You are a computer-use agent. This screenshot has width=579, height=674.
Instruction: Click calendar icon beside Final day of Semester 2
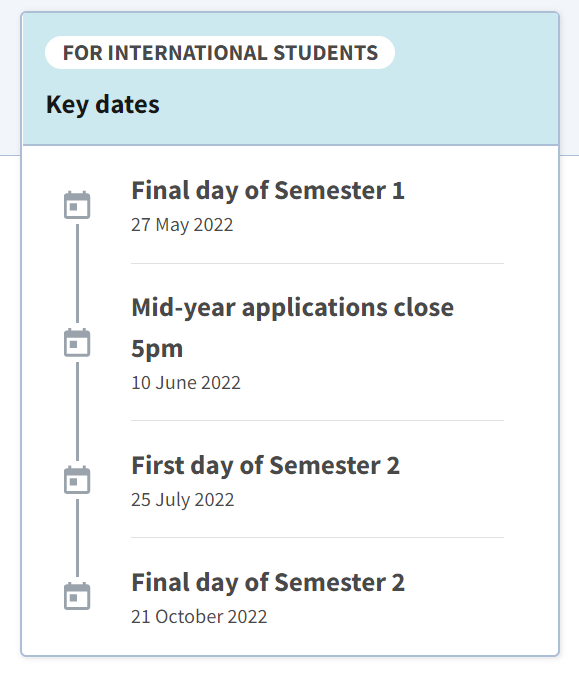click(77, 596)
